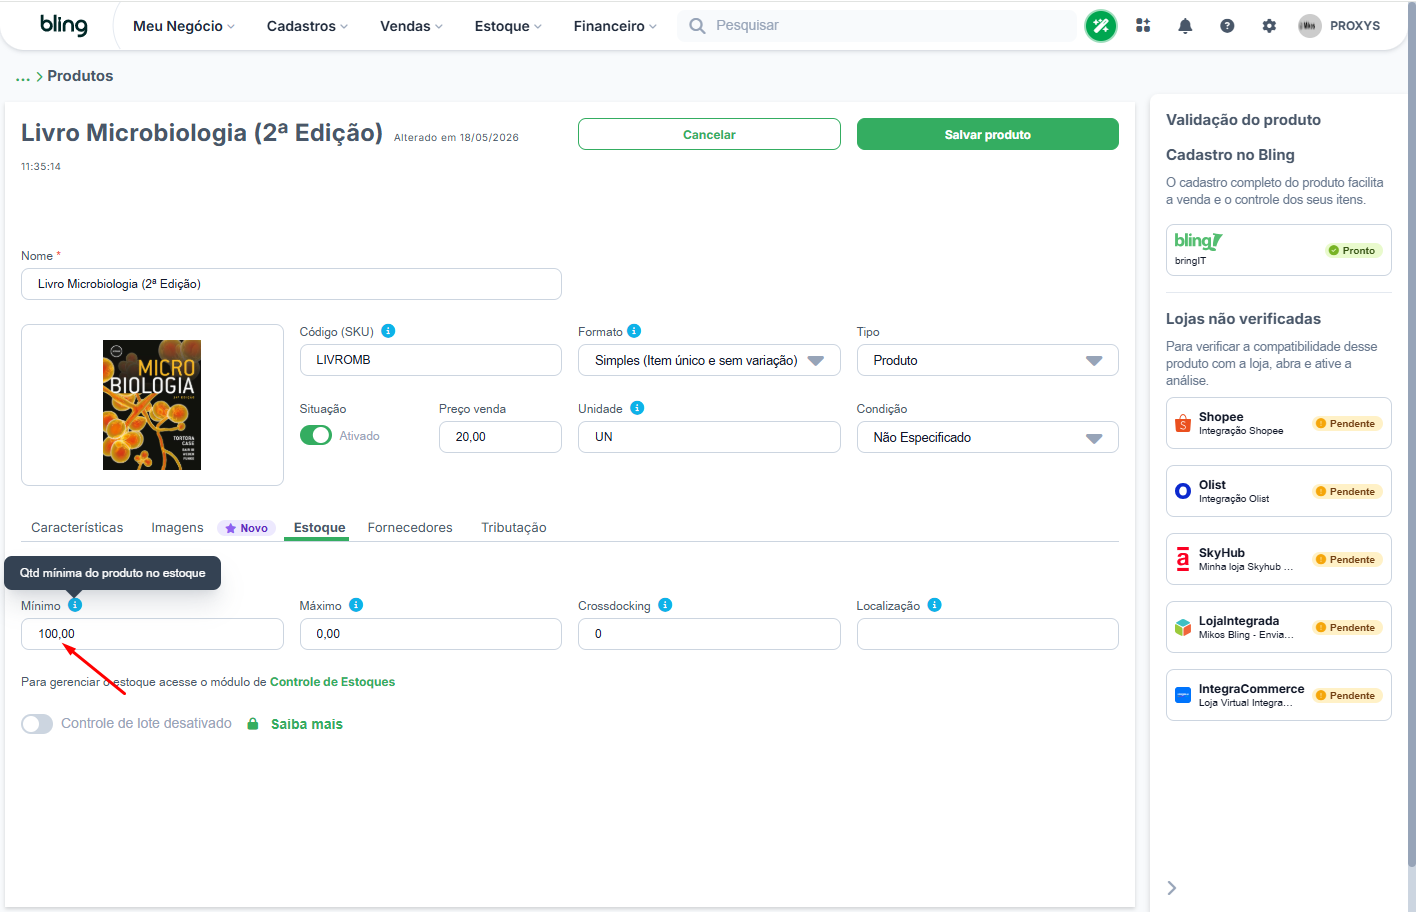The width and height of the screenshot is (1416, 912).
Task: Click the Microbiologia book cover thumbnail
Action: coord(152,405)
